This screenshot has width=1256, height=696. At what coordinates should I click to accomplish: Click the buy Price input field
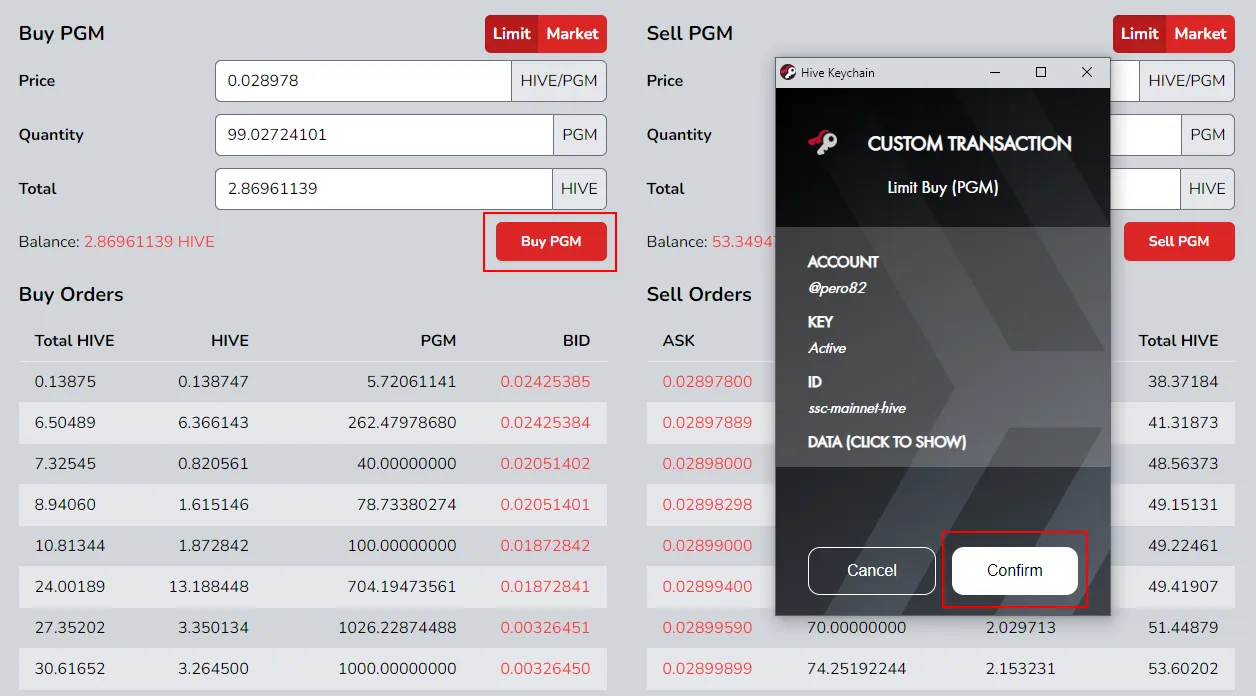[363, 81]
